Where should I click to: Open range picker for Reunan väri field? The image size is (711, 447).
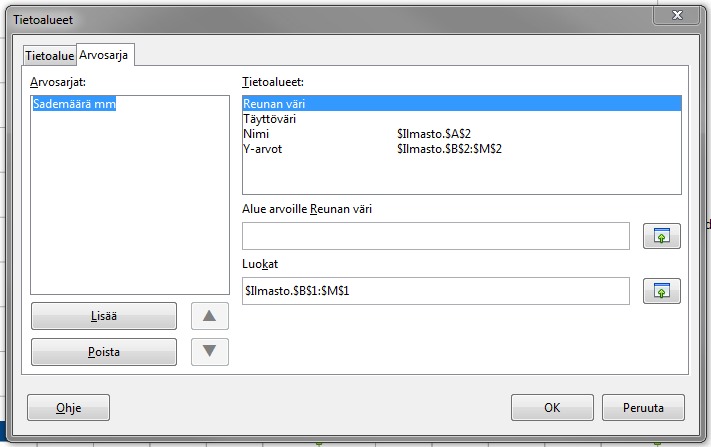click(661, 236)
